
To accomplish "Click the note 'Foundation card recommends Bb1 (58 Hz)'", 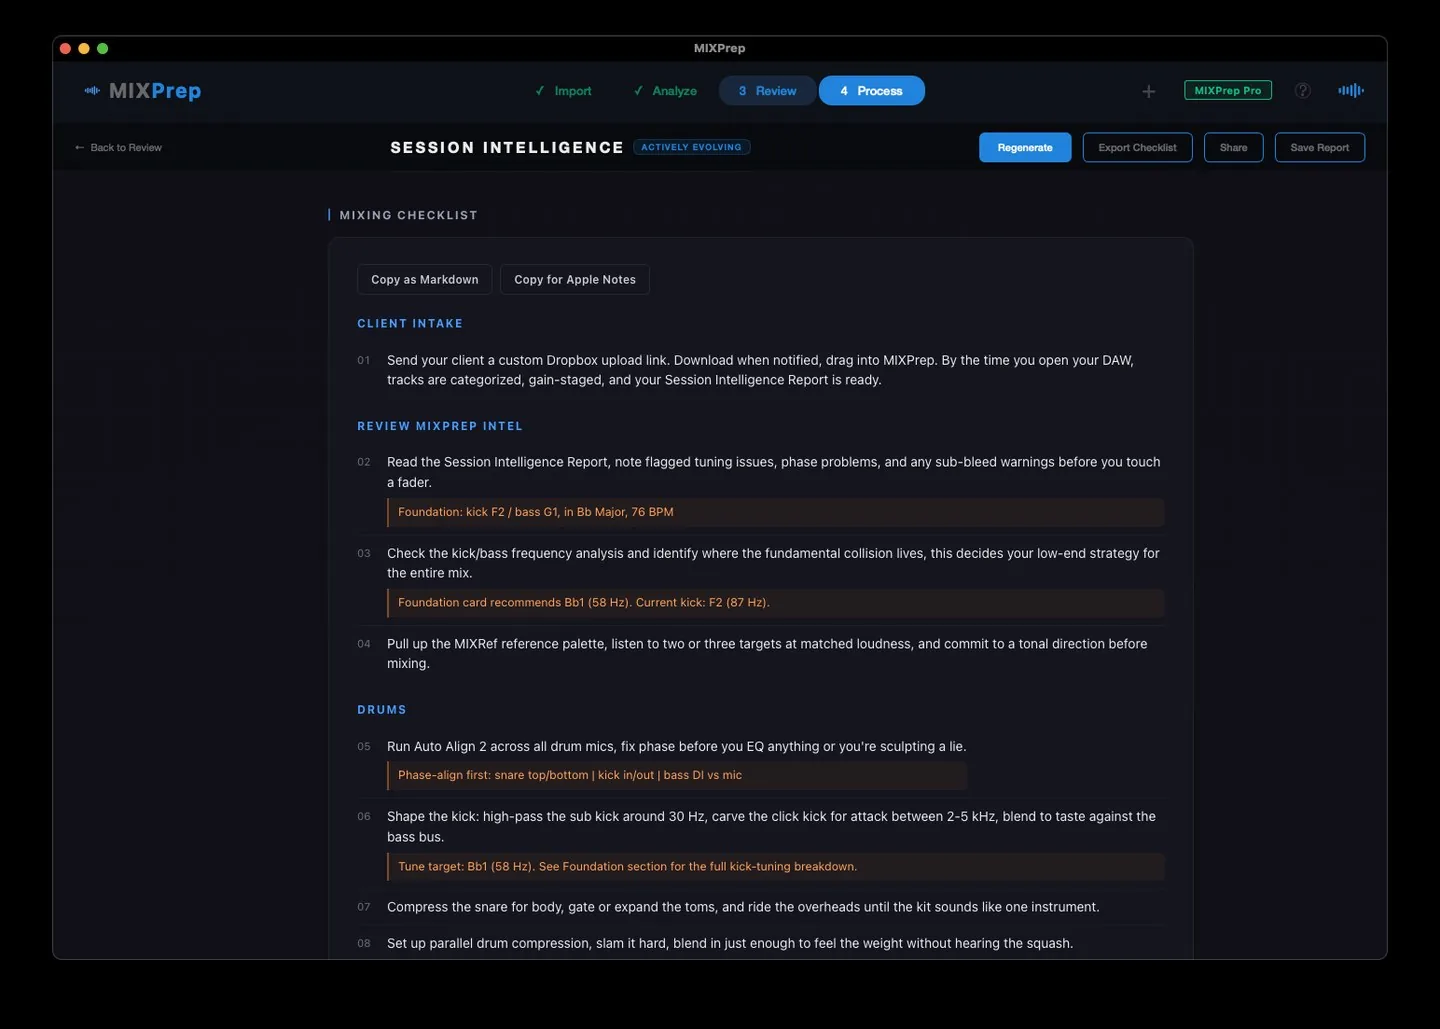I will click(x=775, y=603).
